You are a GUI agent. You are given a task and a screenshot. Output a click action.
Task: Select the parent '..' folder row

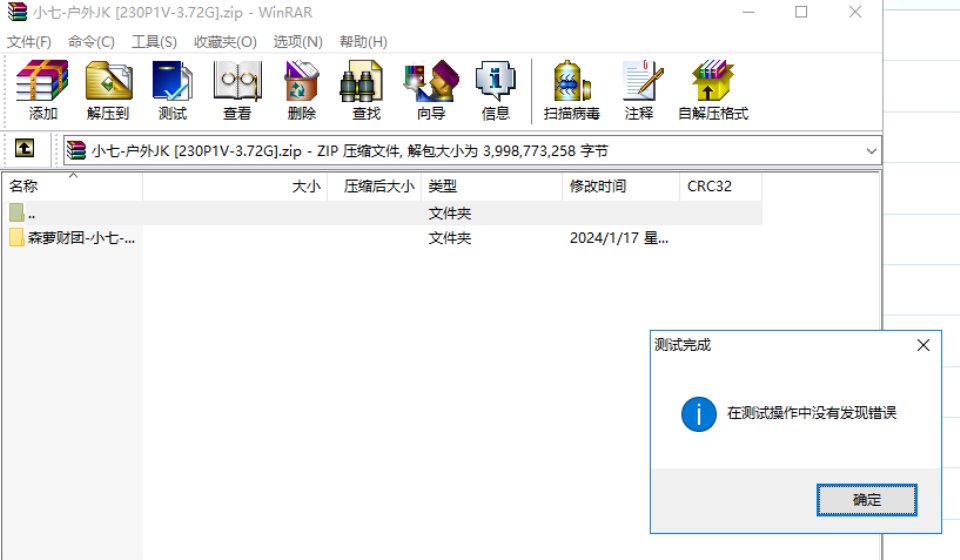pos(383,213)
